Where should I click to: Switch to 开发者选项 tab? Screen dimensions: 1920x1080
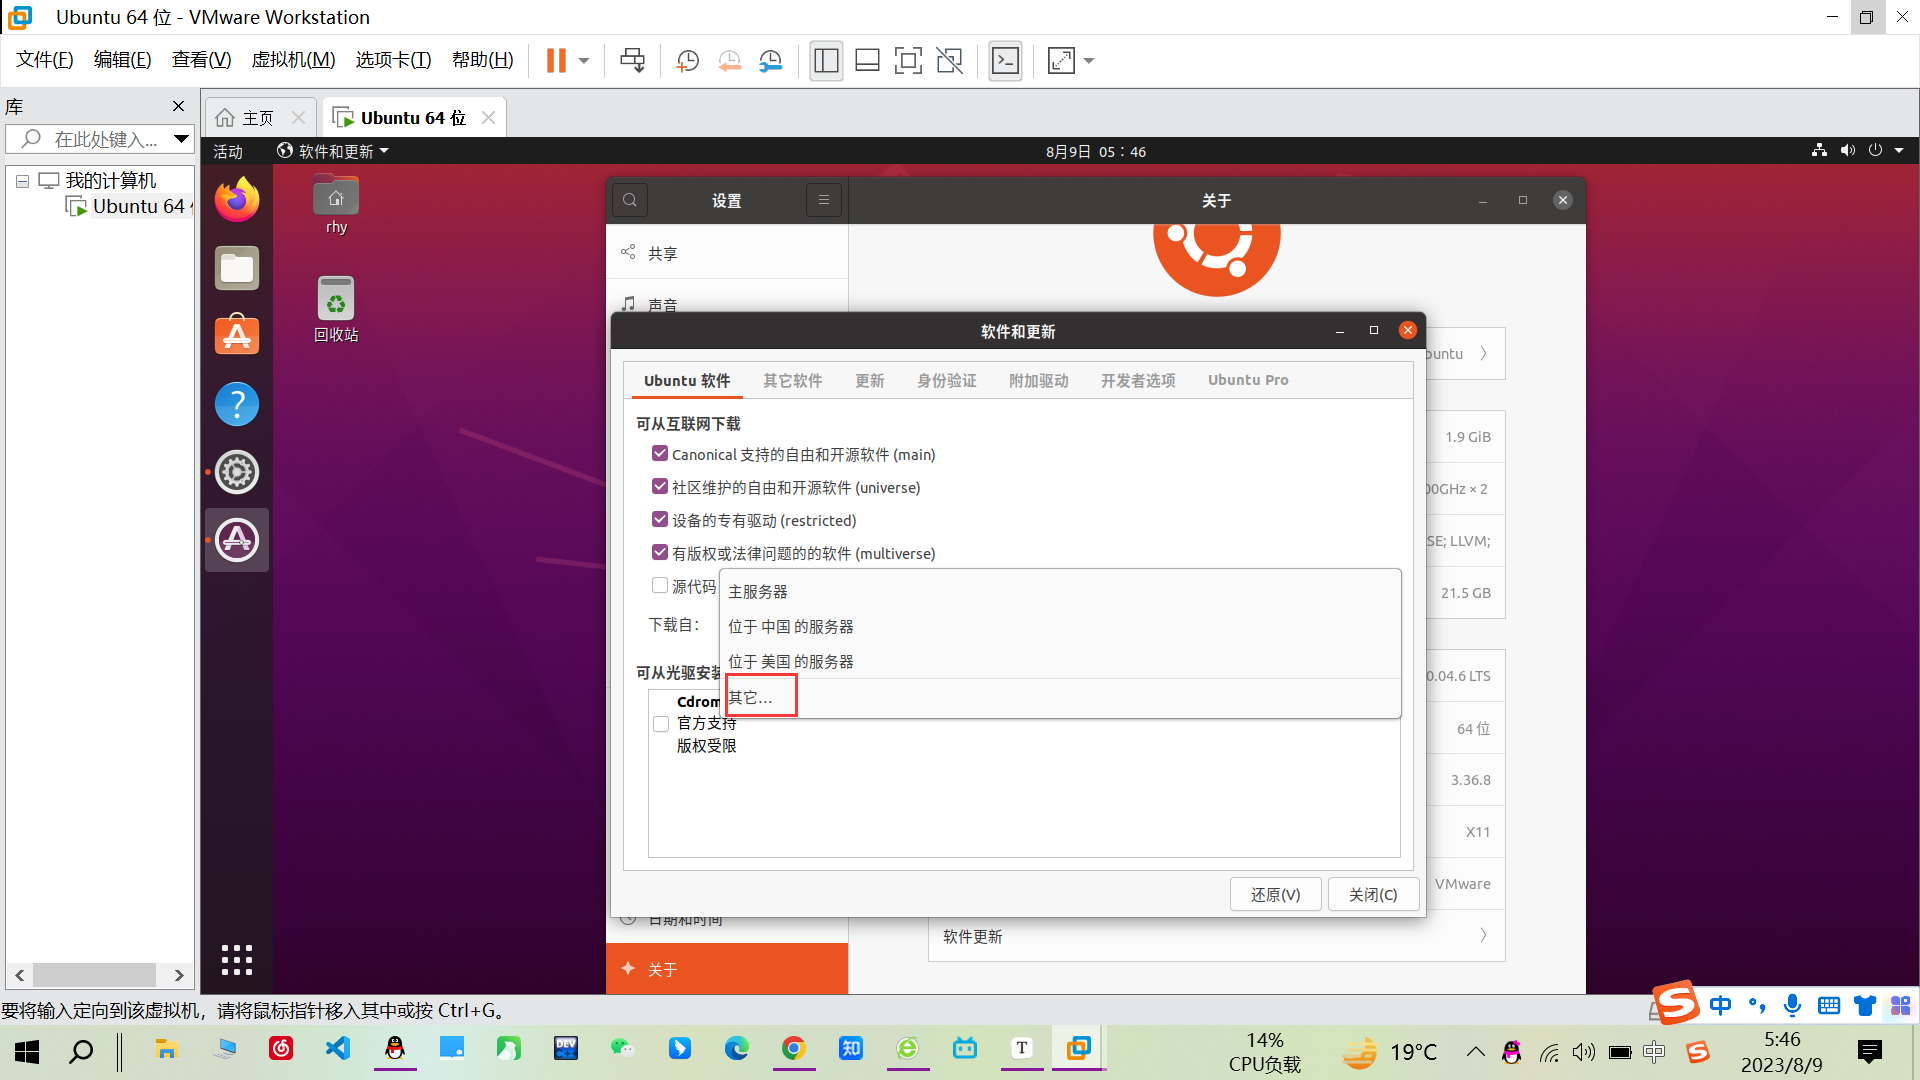tap(1138, 381)
